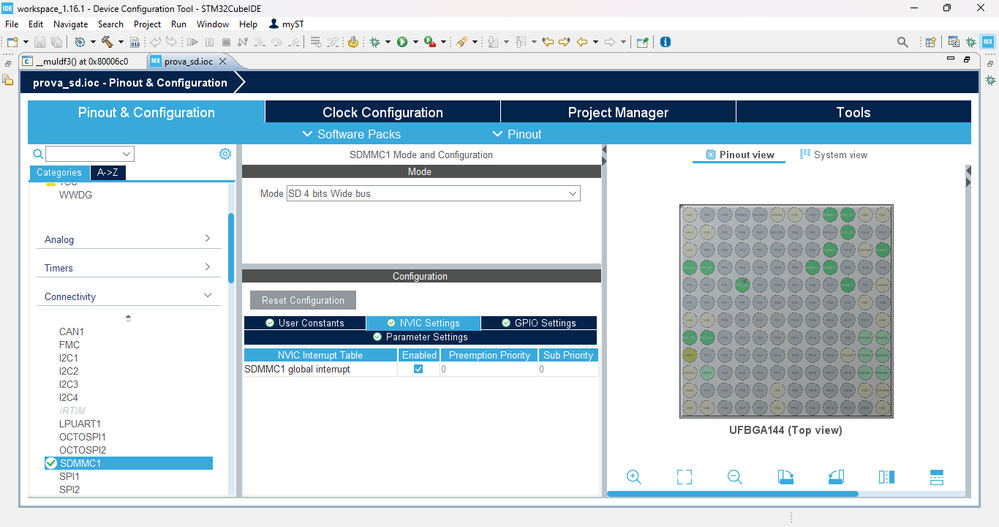The image size is (999, 527).
Task: Open the Project menu
Action: click(147, 24)
